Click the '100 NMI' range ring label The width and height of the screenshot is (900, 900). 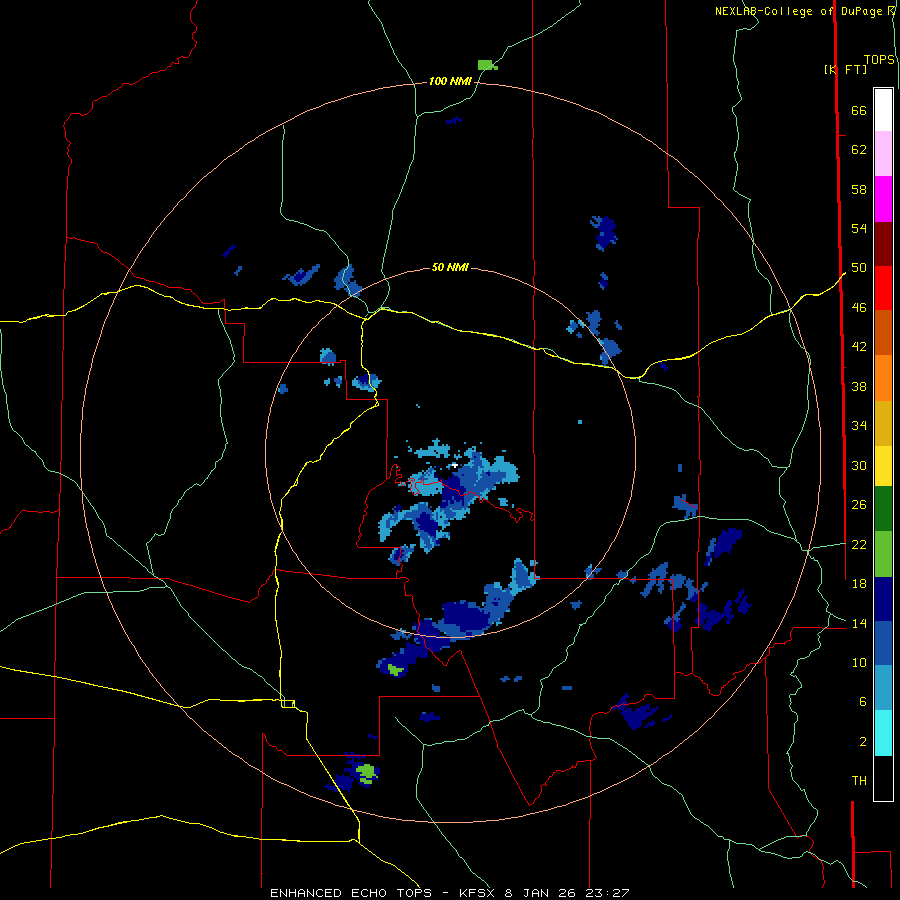[x=450, y=81]
